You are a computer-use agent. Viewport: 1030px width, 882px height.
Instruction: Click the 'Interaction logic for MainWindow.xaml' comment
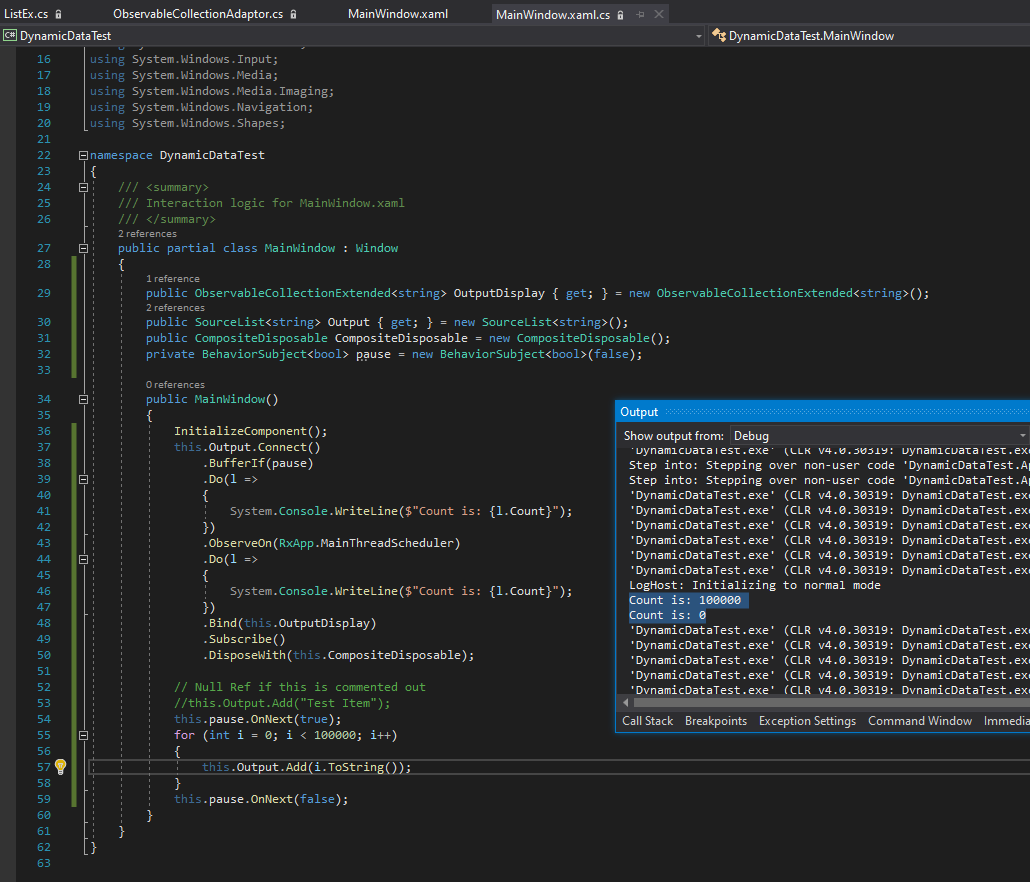pos(261,203)
